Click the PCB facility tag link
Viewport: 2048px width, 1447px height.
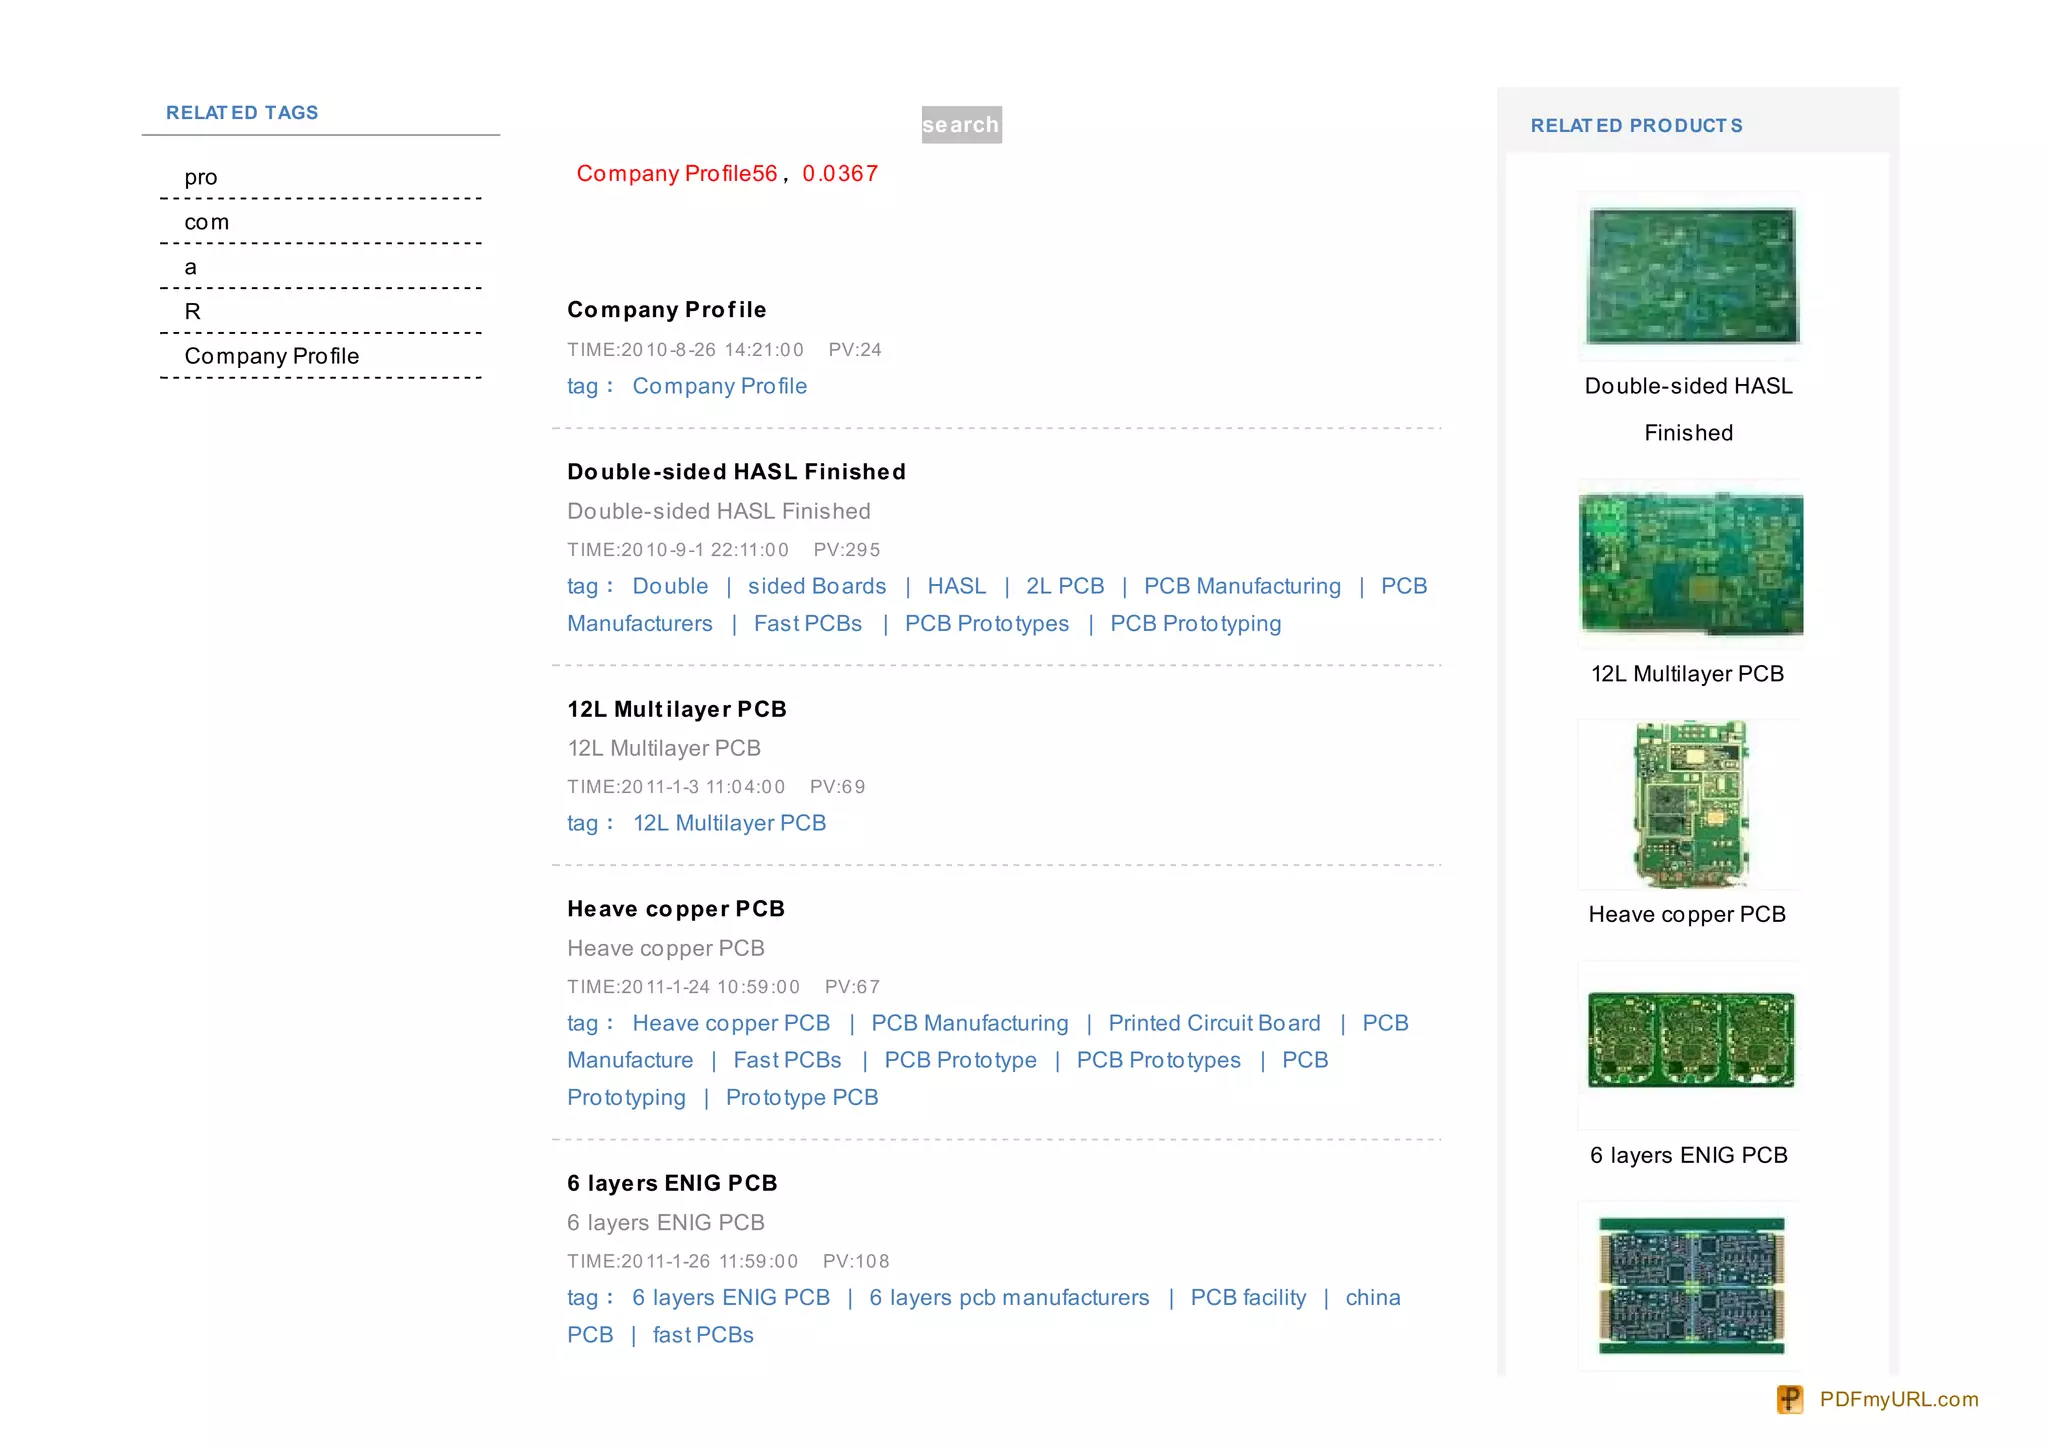point(1248,1297)
